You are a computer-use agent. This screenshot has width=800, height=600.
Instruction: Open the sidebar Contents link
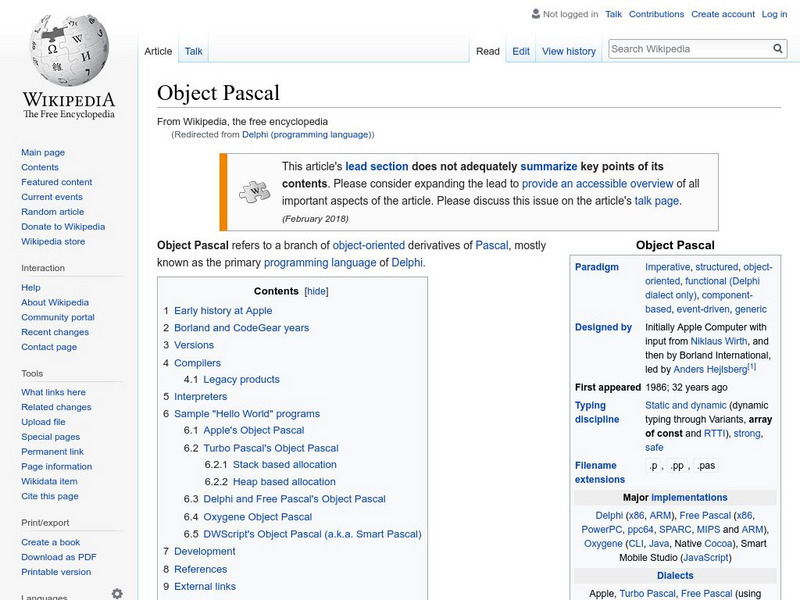click(40, 167)
